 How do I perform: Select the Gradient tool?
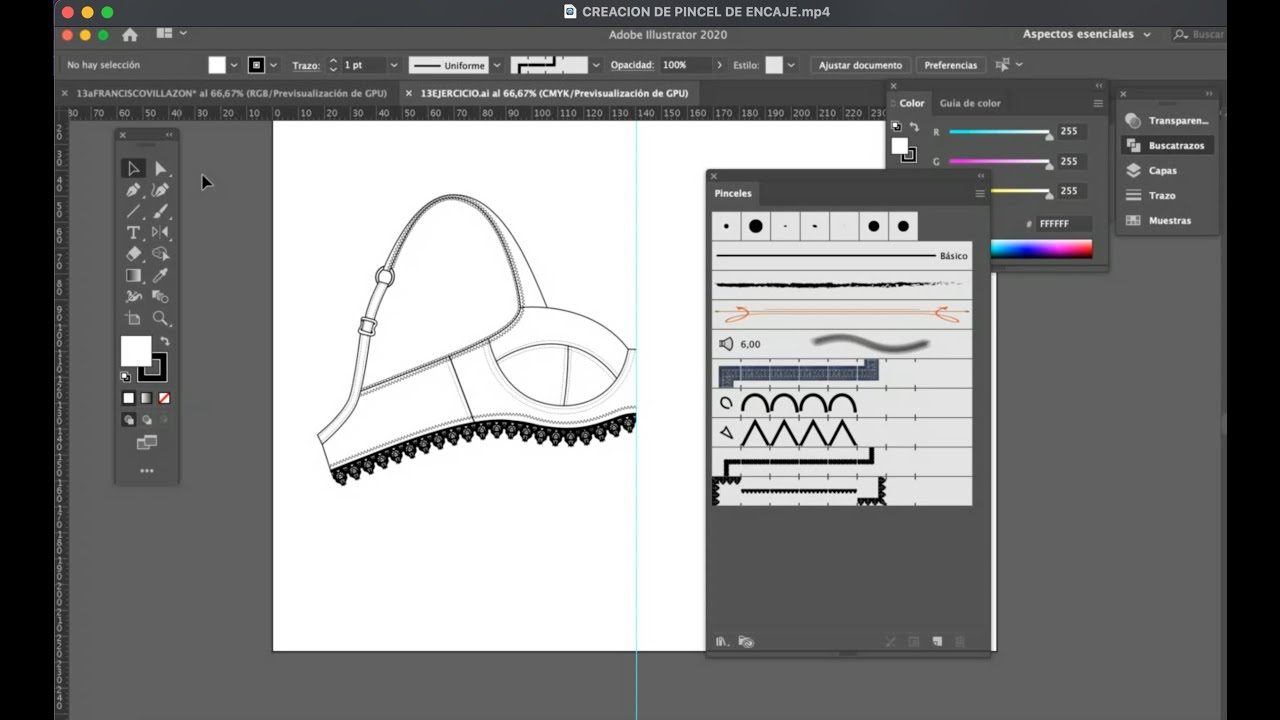[133, 275]
